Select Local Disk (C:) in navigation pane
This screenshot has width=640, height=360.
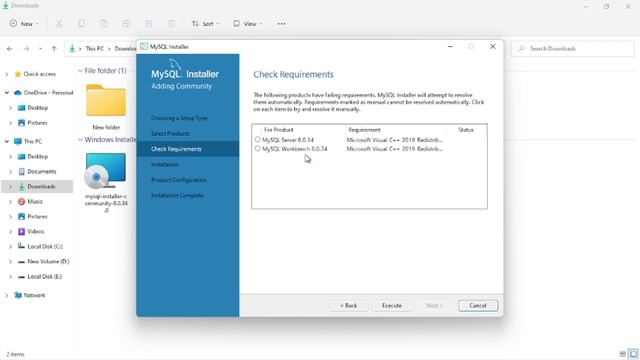45,247
